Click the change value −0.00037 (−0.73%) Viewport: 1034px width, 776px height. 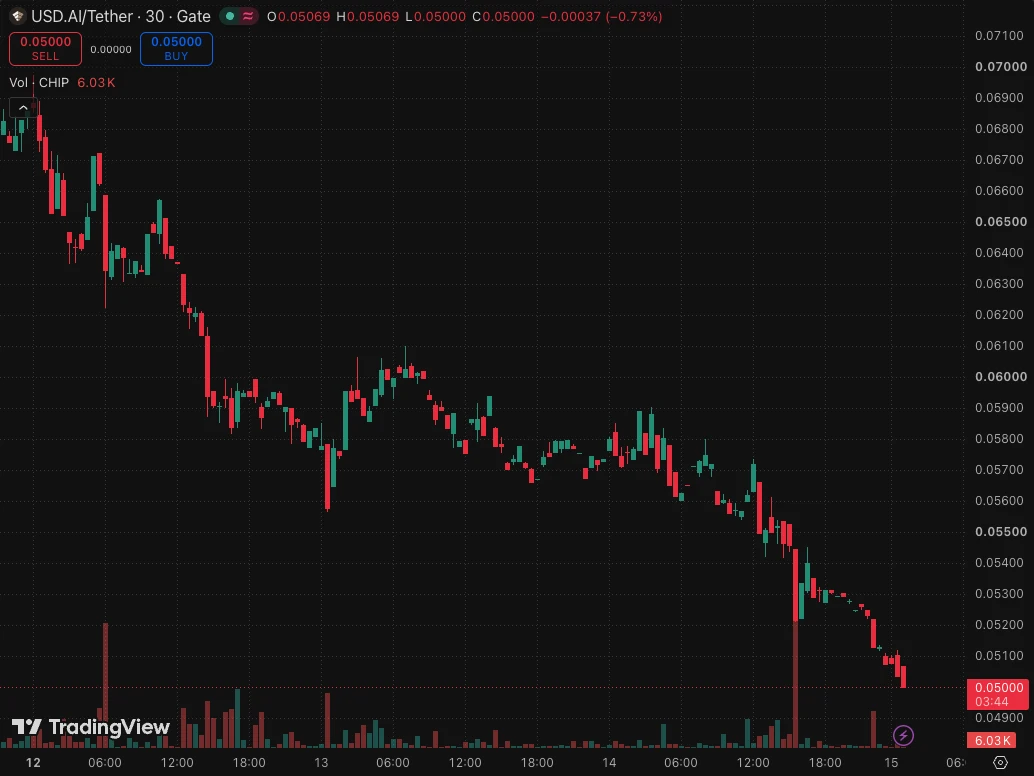[601, 16]
